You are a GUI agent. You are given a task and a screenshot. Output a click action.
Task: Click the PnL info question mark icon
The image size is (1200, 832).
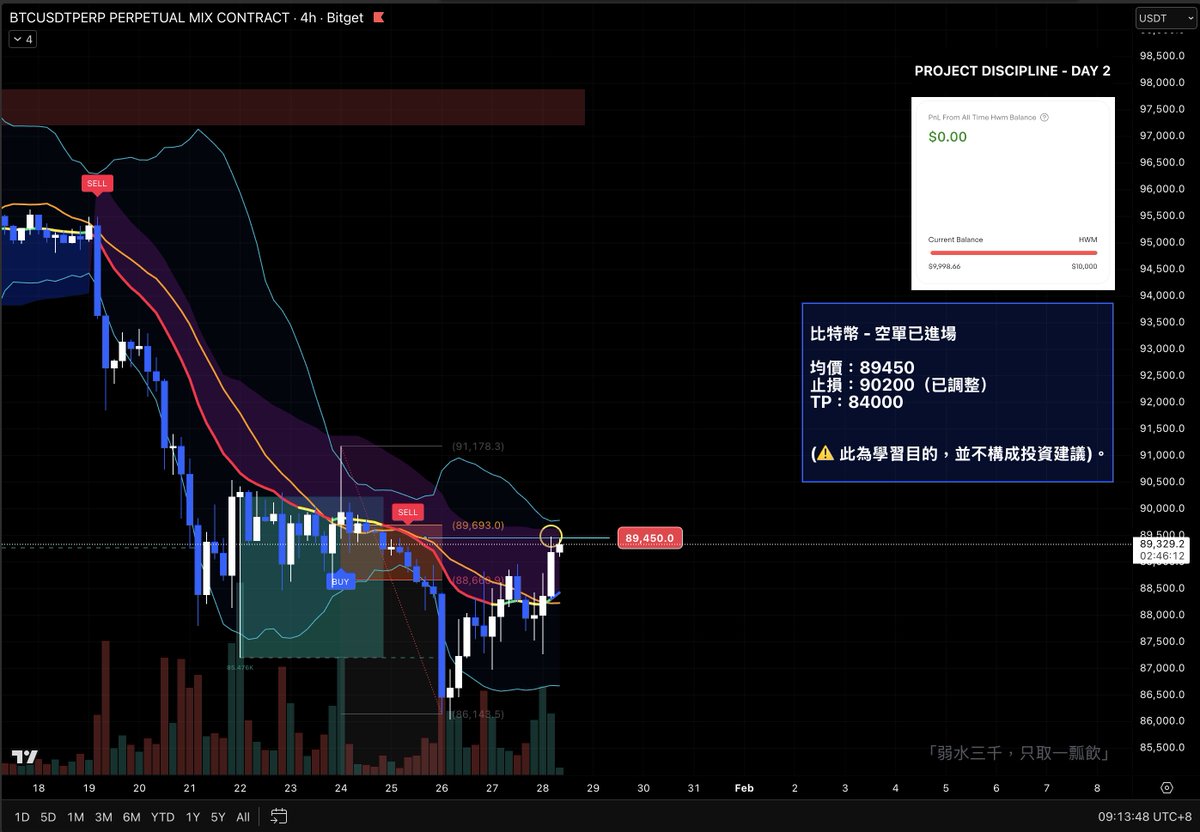click(x=1044, y=117)
